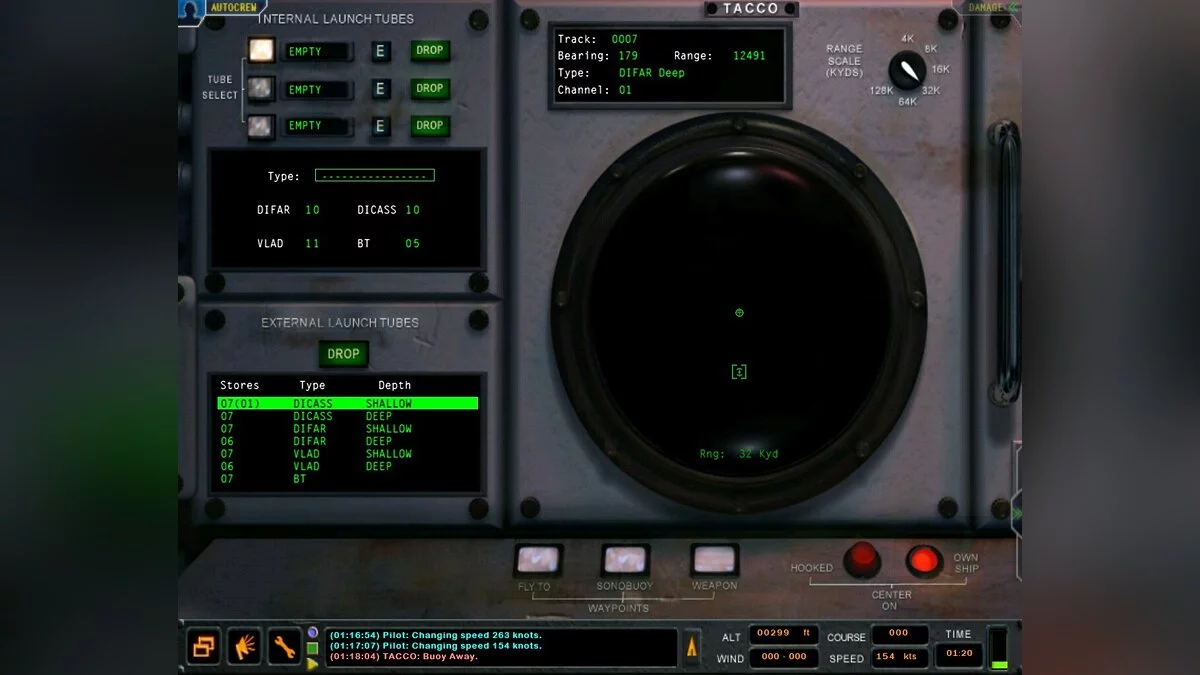Image resolution: width=1200 pixels, height=675 pixels.
Task: Select the third internal launch tube
Action: coord(261,126)
